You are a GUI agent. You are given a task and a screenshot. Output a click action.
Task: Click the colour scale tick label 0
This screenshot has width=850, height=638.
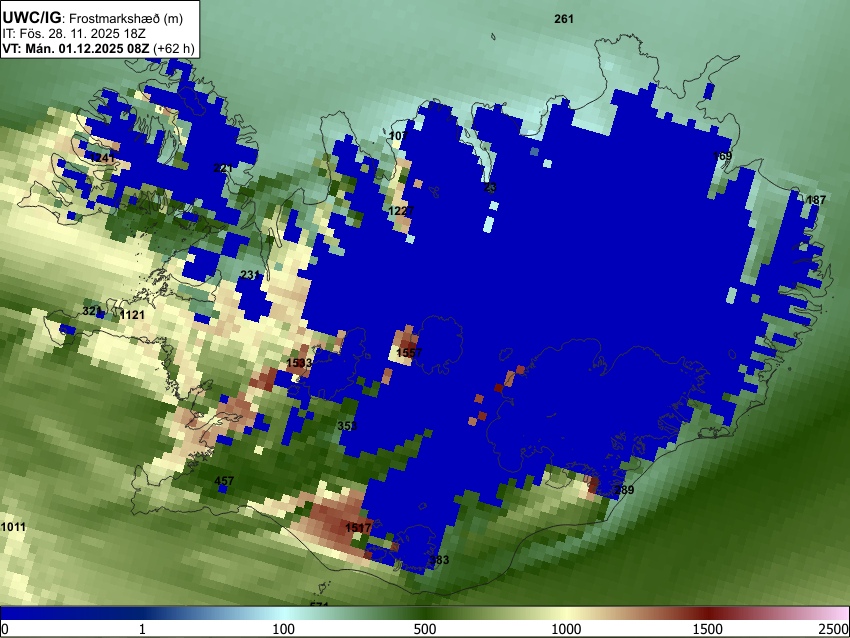tap(5, 629)
